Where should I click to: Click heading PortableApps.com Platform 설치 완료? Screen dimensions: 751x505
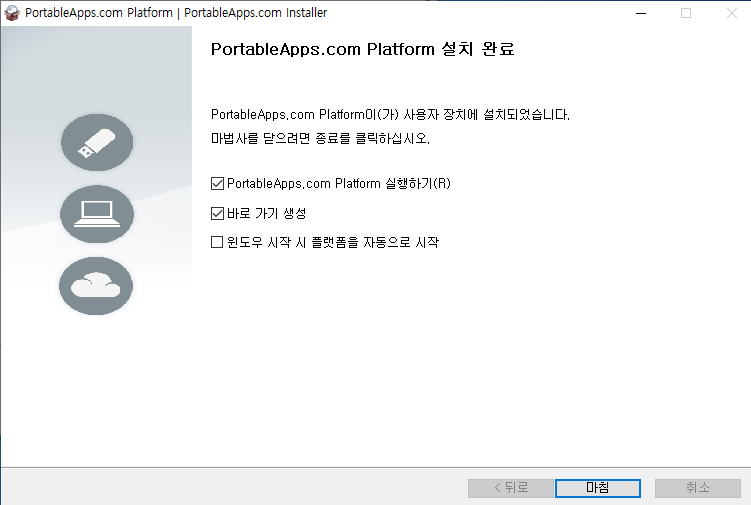[363, 49]
